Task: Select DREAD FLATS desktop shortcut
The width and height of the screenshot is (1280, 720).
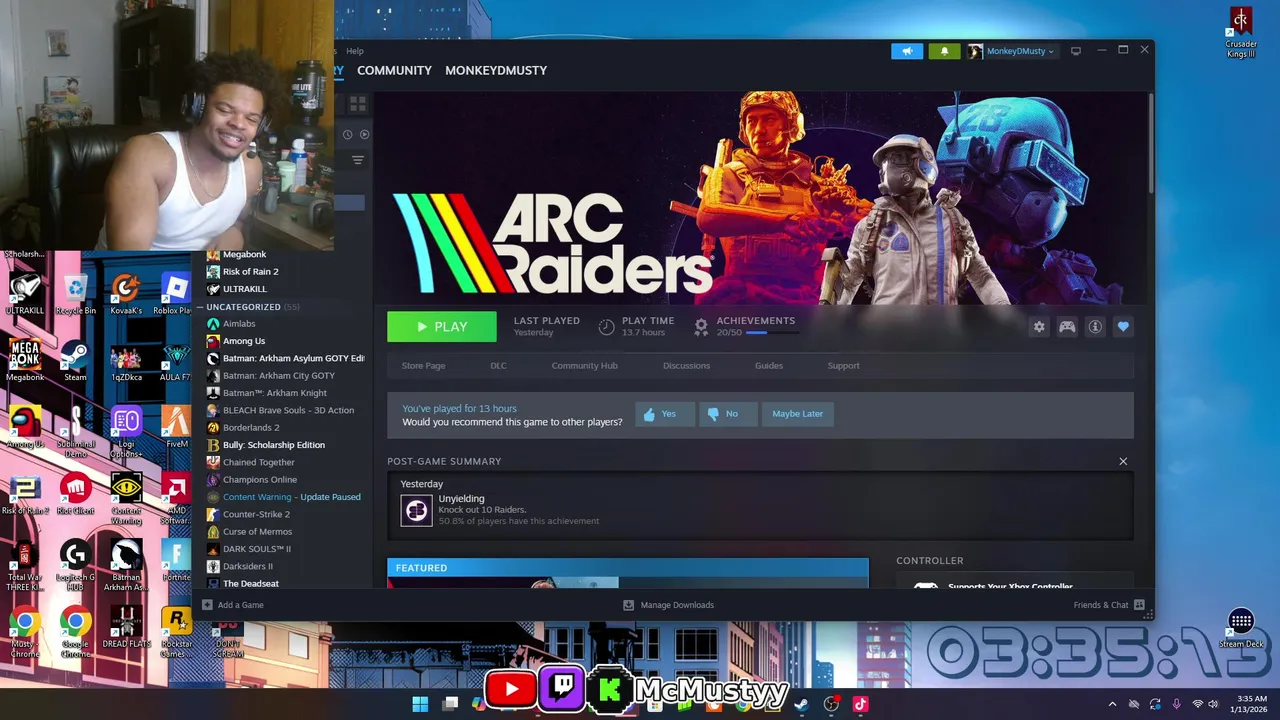Action: coord(126,628)
